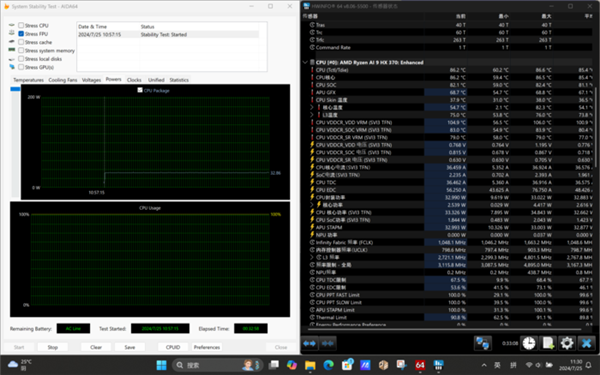Open HWiNFO settings gear icon
Screen dimensions: 600x375
(x=567, y=343)
